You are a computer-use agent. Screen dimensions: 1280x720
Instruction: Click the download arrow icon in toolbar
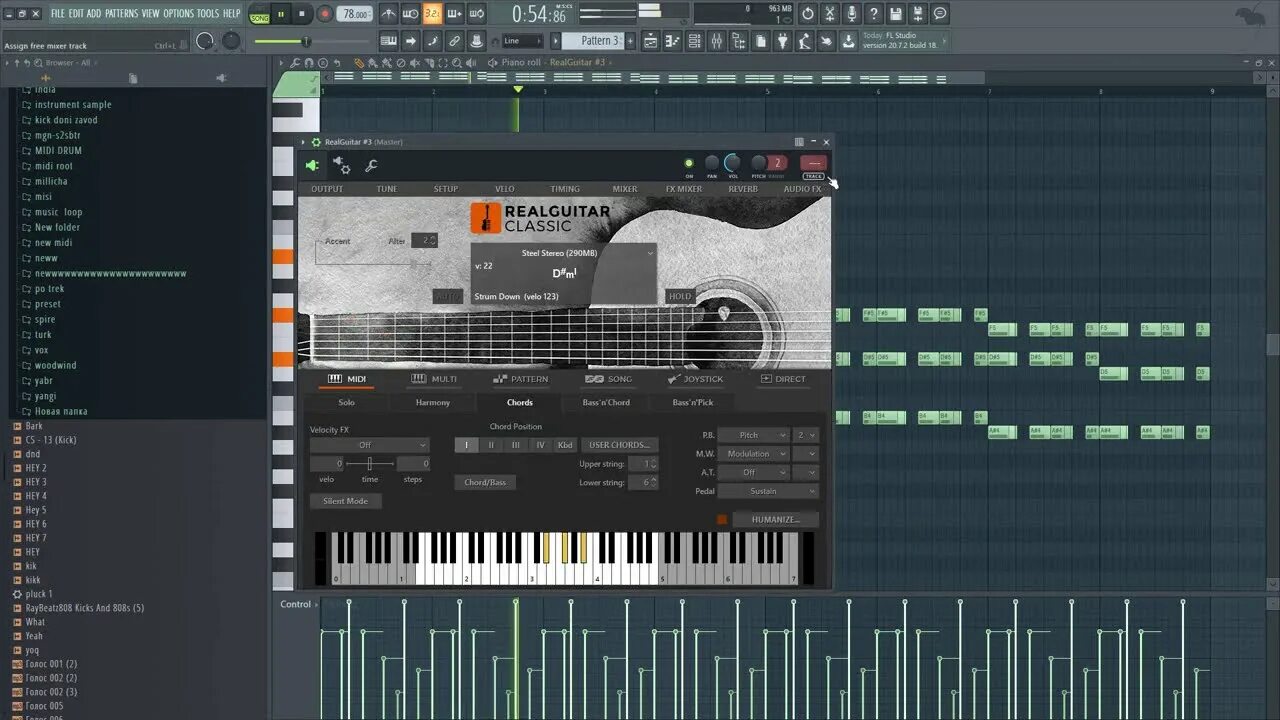pyautogui.click(x=848, y=41)
